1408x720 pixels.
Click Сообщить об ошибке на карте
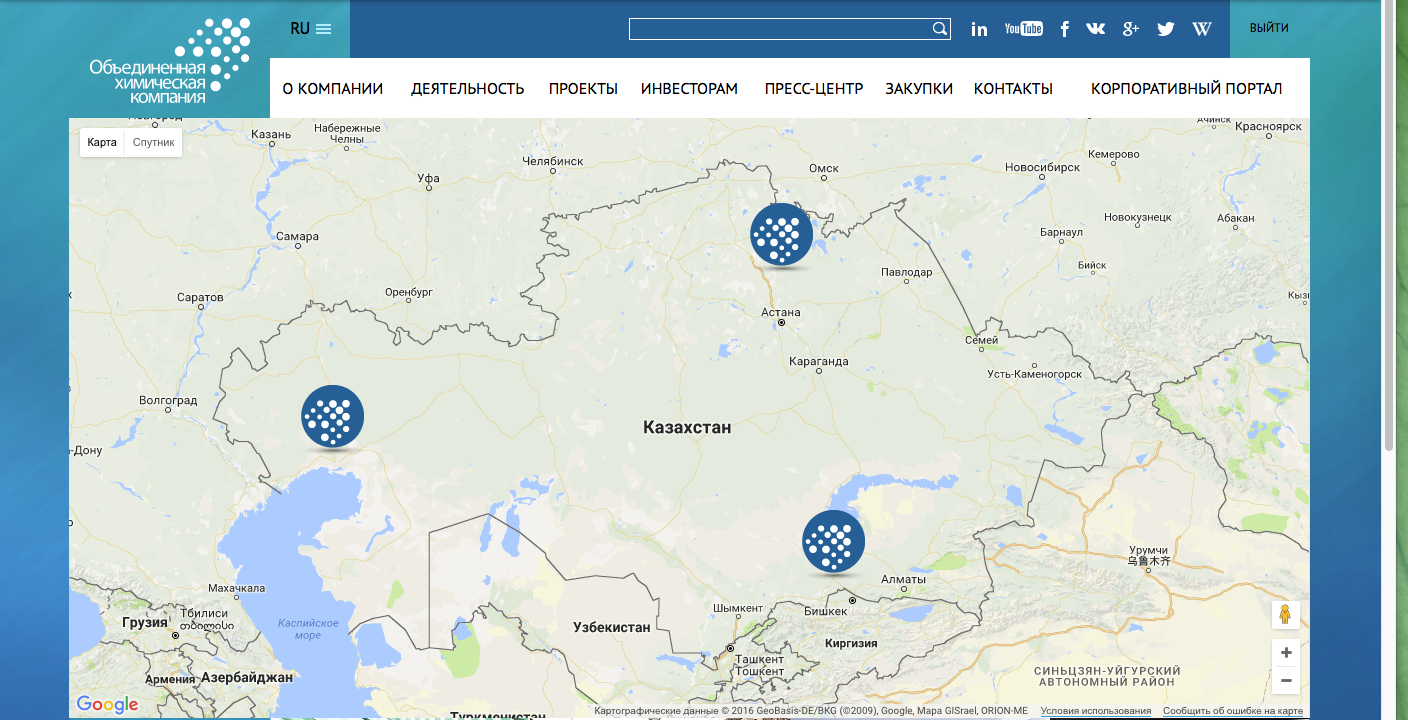(1233, 711)
